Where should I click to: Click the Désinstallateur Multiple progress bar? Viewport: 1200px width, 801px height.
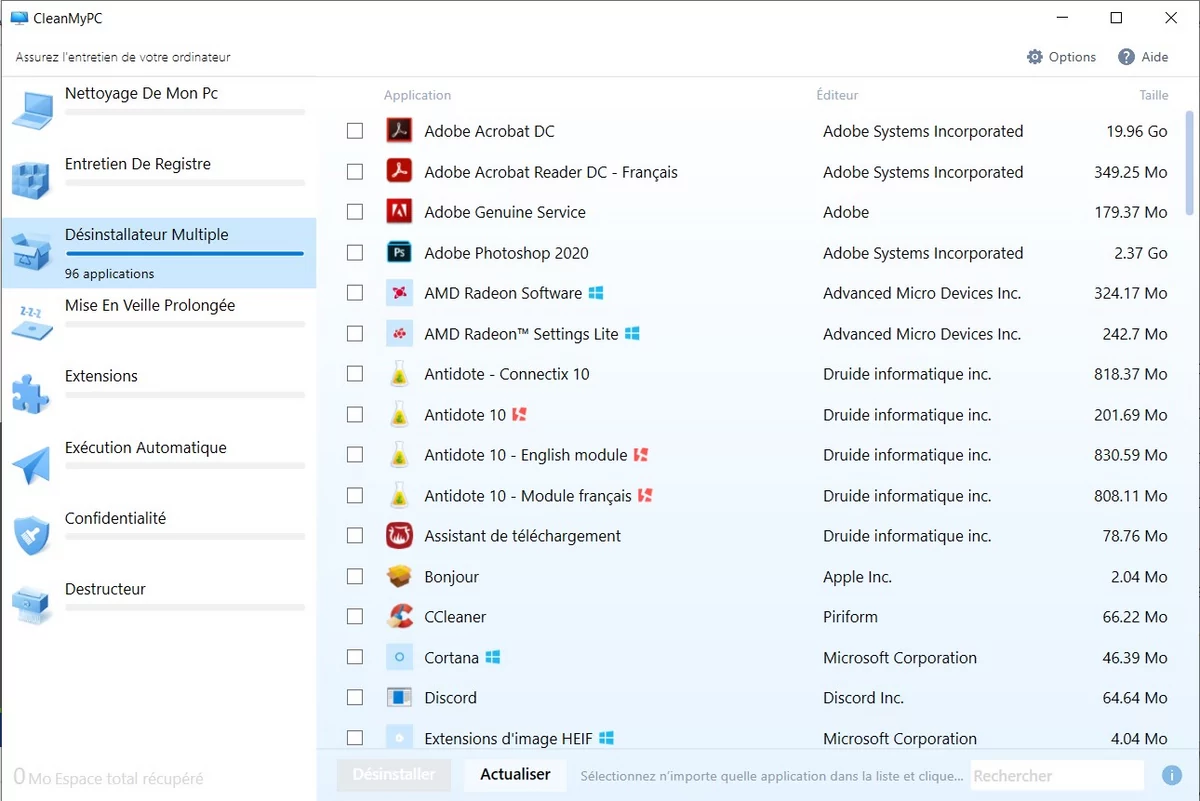[185, 254]
